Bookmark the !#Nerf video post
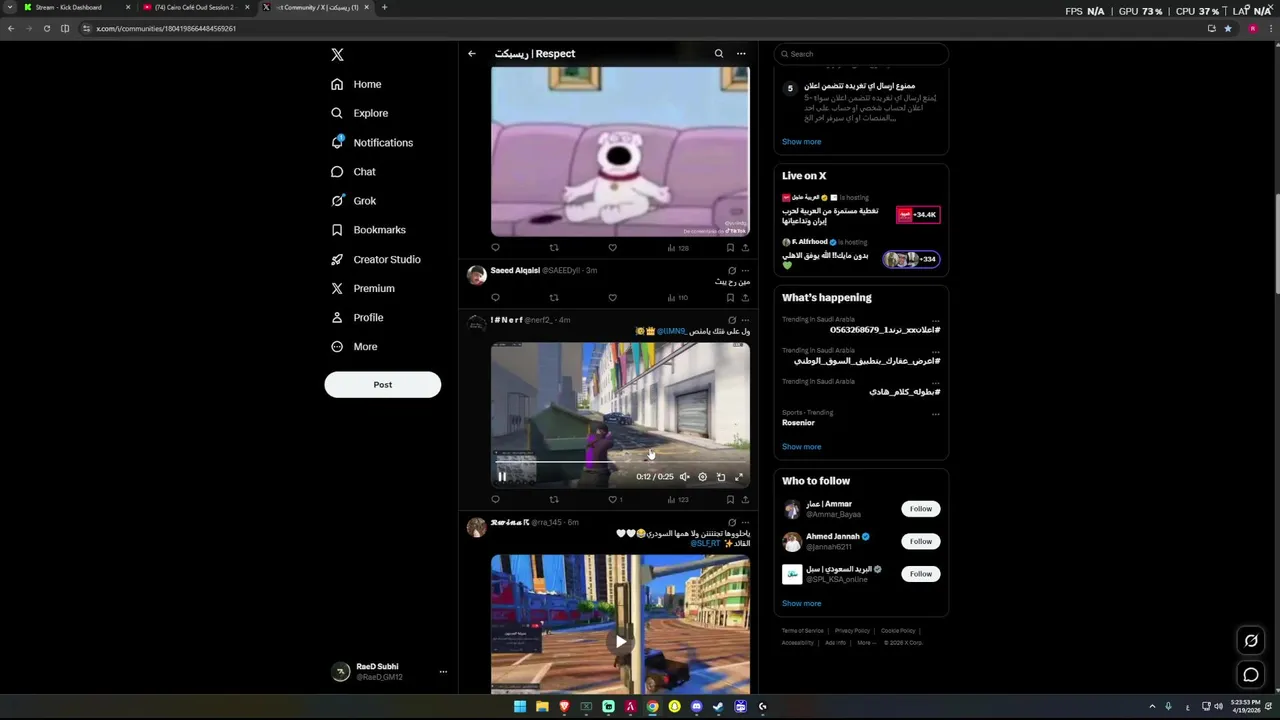The height and width of the screenshot is (720, 1280). pyautogui.click(x=730, y=499)
